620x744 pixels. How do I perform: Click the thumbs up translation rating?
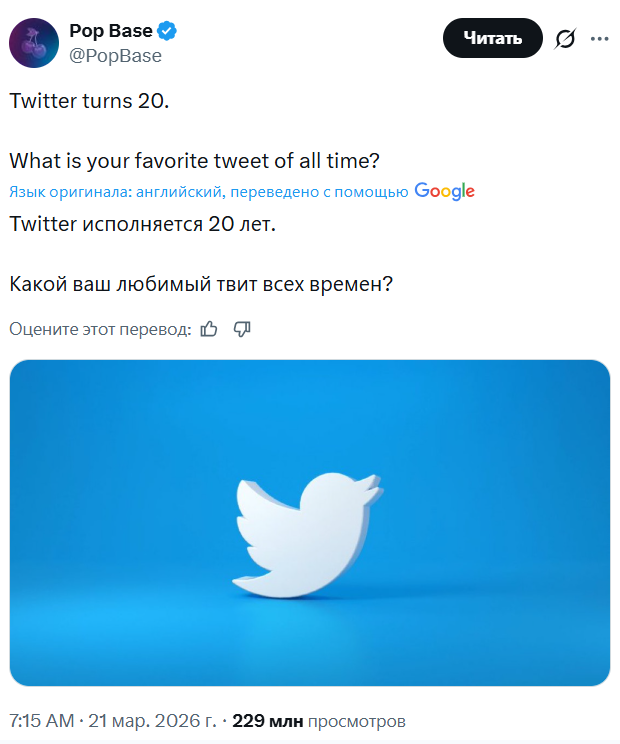pyautogui.click(x=209, y=329)
